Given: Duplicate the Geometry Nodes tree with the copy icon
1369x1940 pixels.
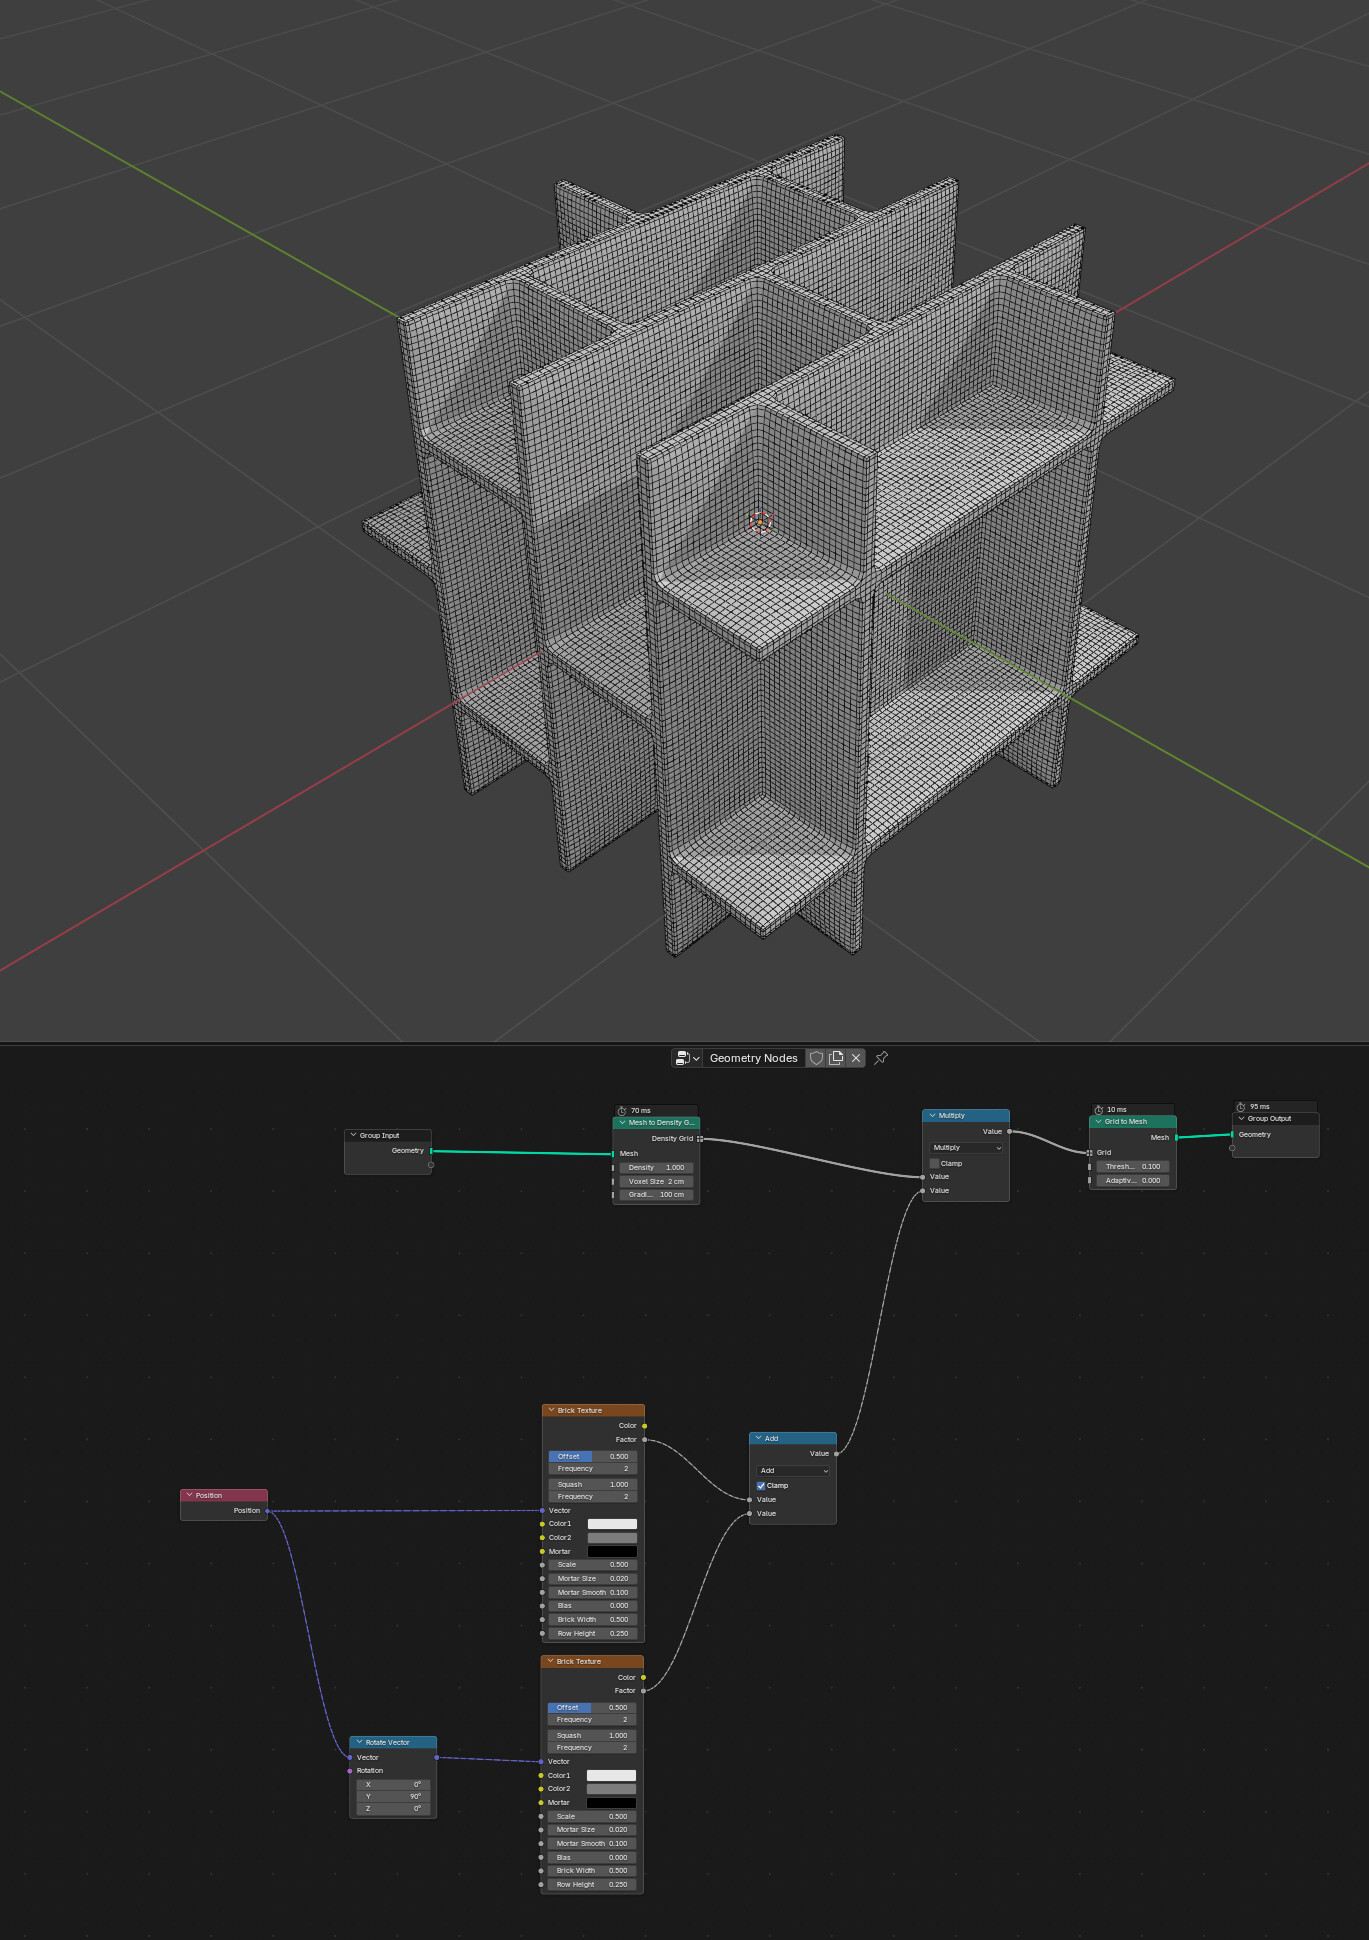Looking at the screenshot, I should [836, 1058].
